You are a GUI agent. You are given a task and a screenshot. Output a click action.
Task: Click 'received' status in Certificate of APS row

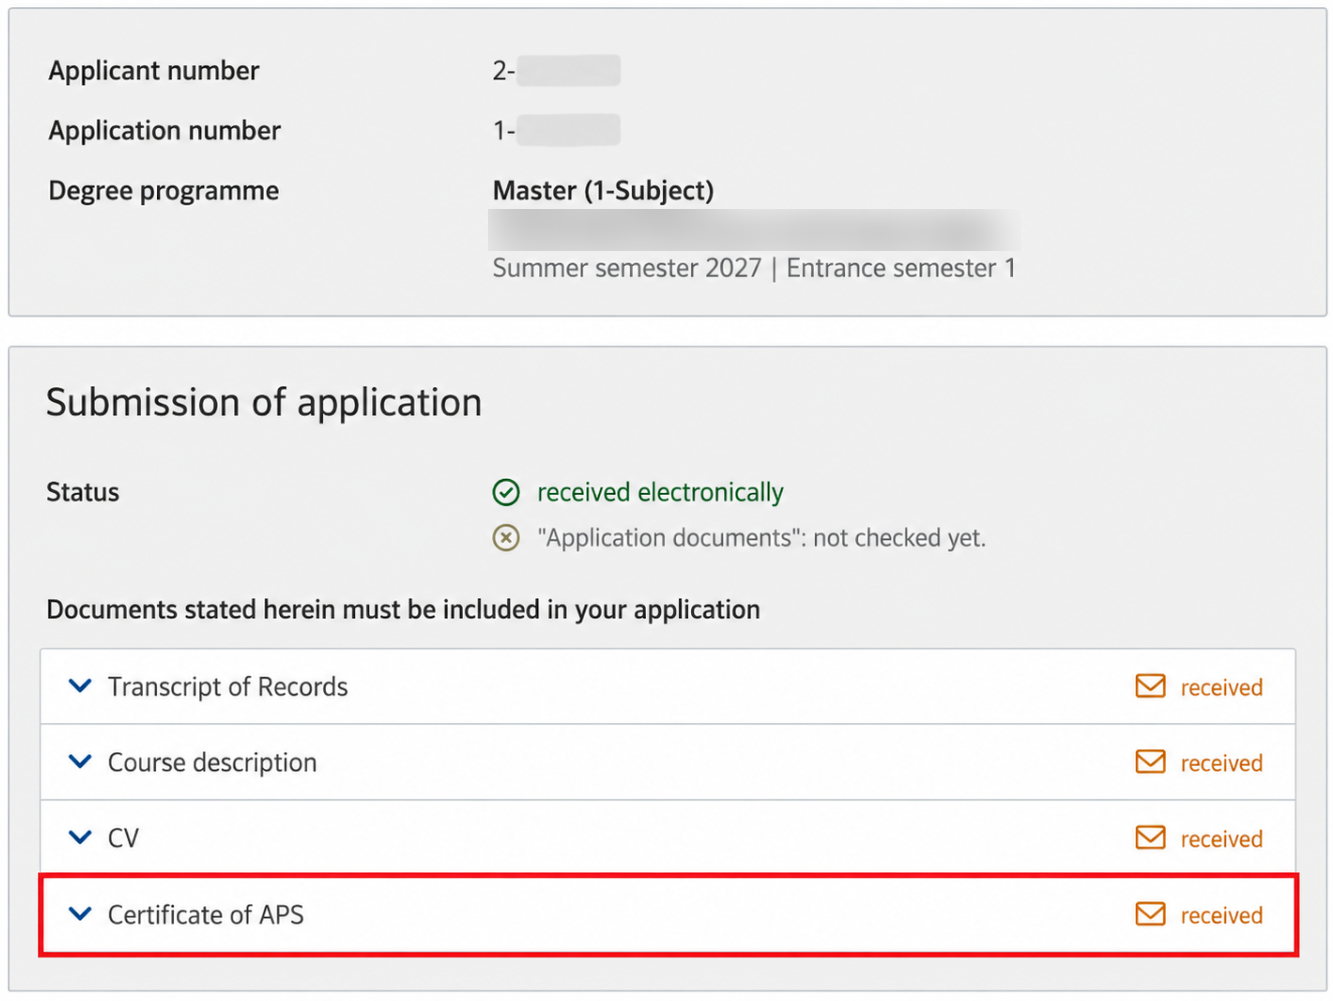point(1221,916)
